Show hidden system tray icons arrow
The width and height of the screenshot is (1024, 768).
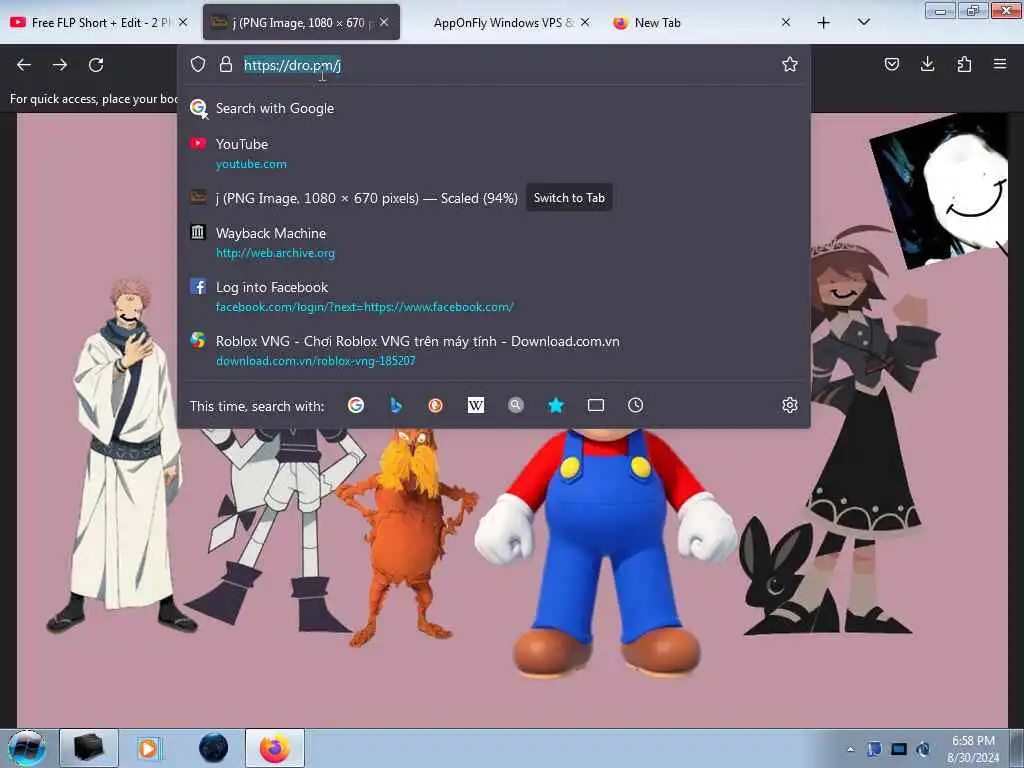click(850, 749)
